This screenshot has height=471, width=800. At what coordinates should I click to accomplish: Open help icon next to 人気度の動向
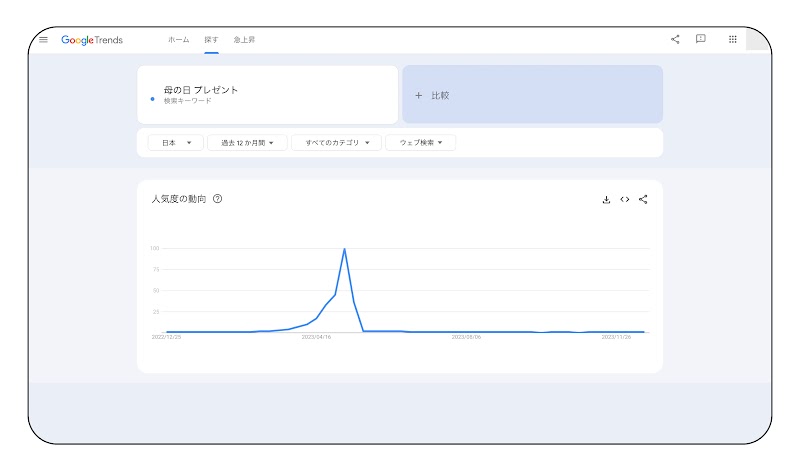coord(217,199)
